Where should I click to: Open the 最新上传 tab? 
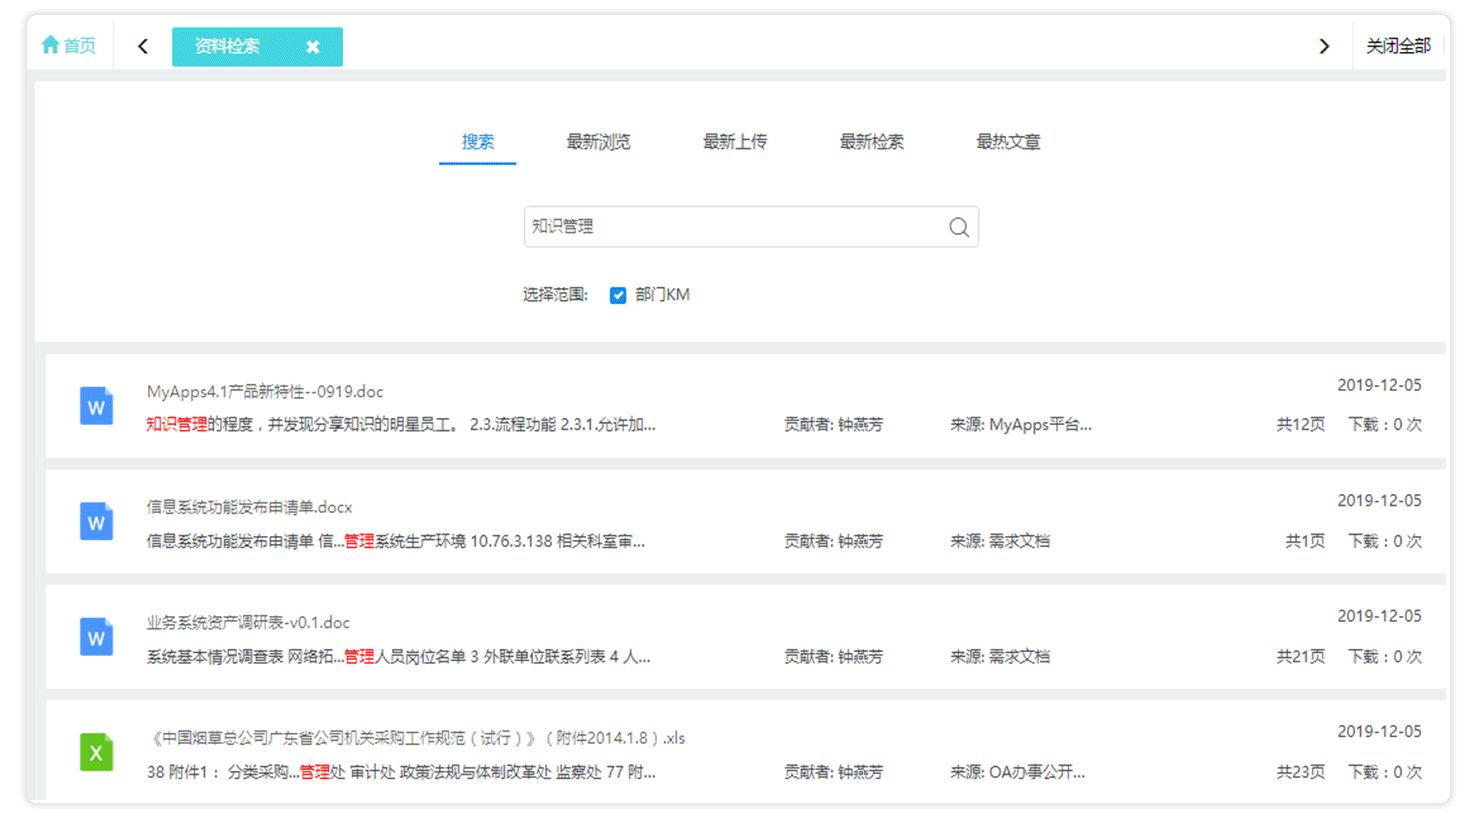[735, 142]
